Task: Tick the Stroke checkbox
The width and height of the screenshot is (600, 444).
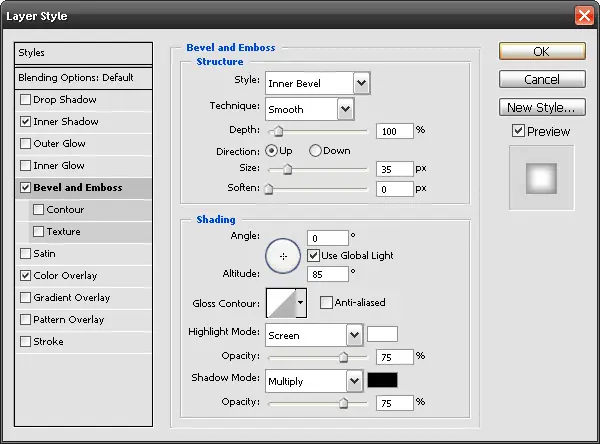Action: point(25,342)
